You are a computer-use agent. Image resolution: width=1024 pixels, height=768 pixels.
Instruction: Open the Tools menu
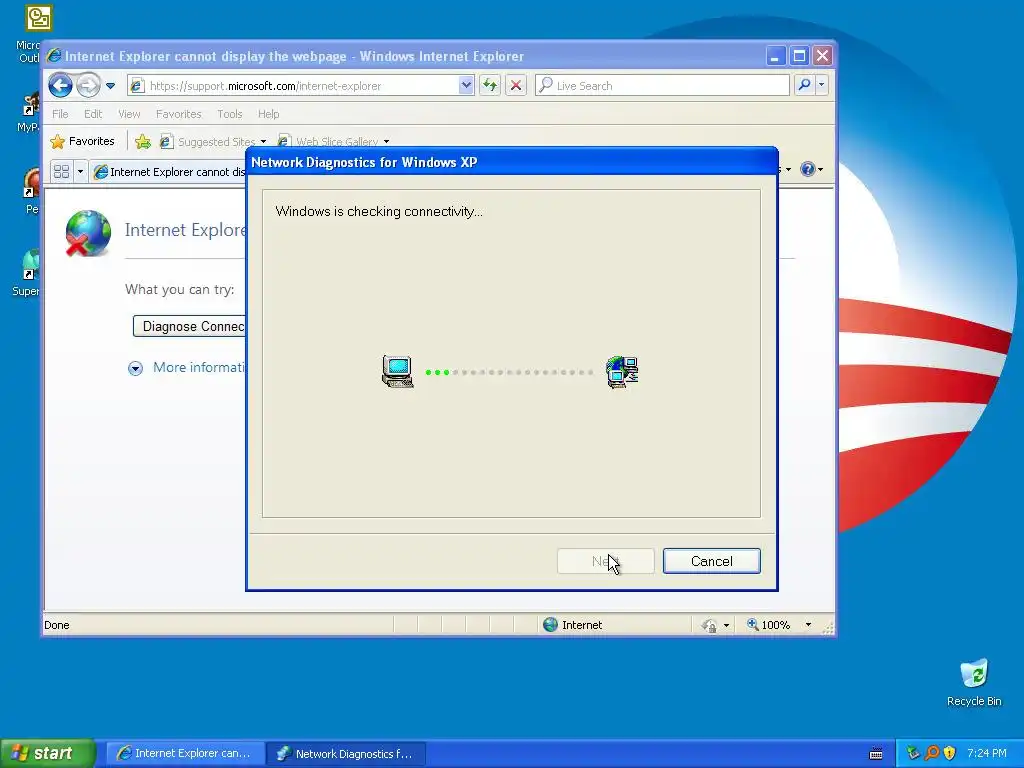pyautogui.click(x=230, y=114)
